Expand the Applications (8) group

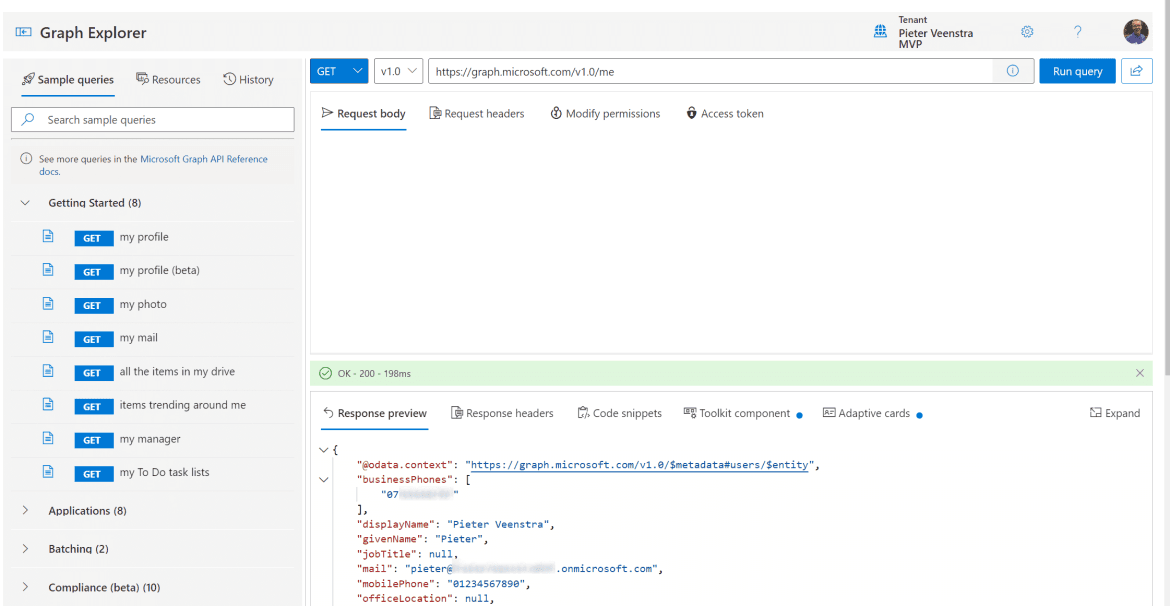click(x=25, y=510)
